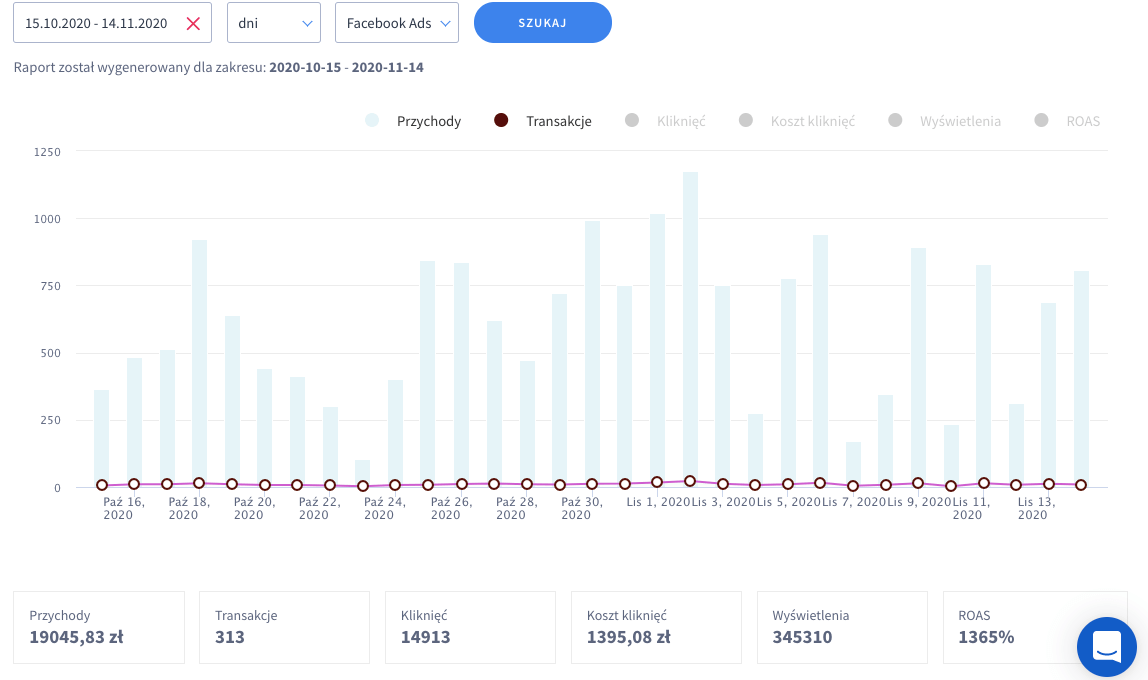Click the tallest revenue bar near Lis 3
The height and width of the screenshot is (680, 1148).
tap(690, 330)
